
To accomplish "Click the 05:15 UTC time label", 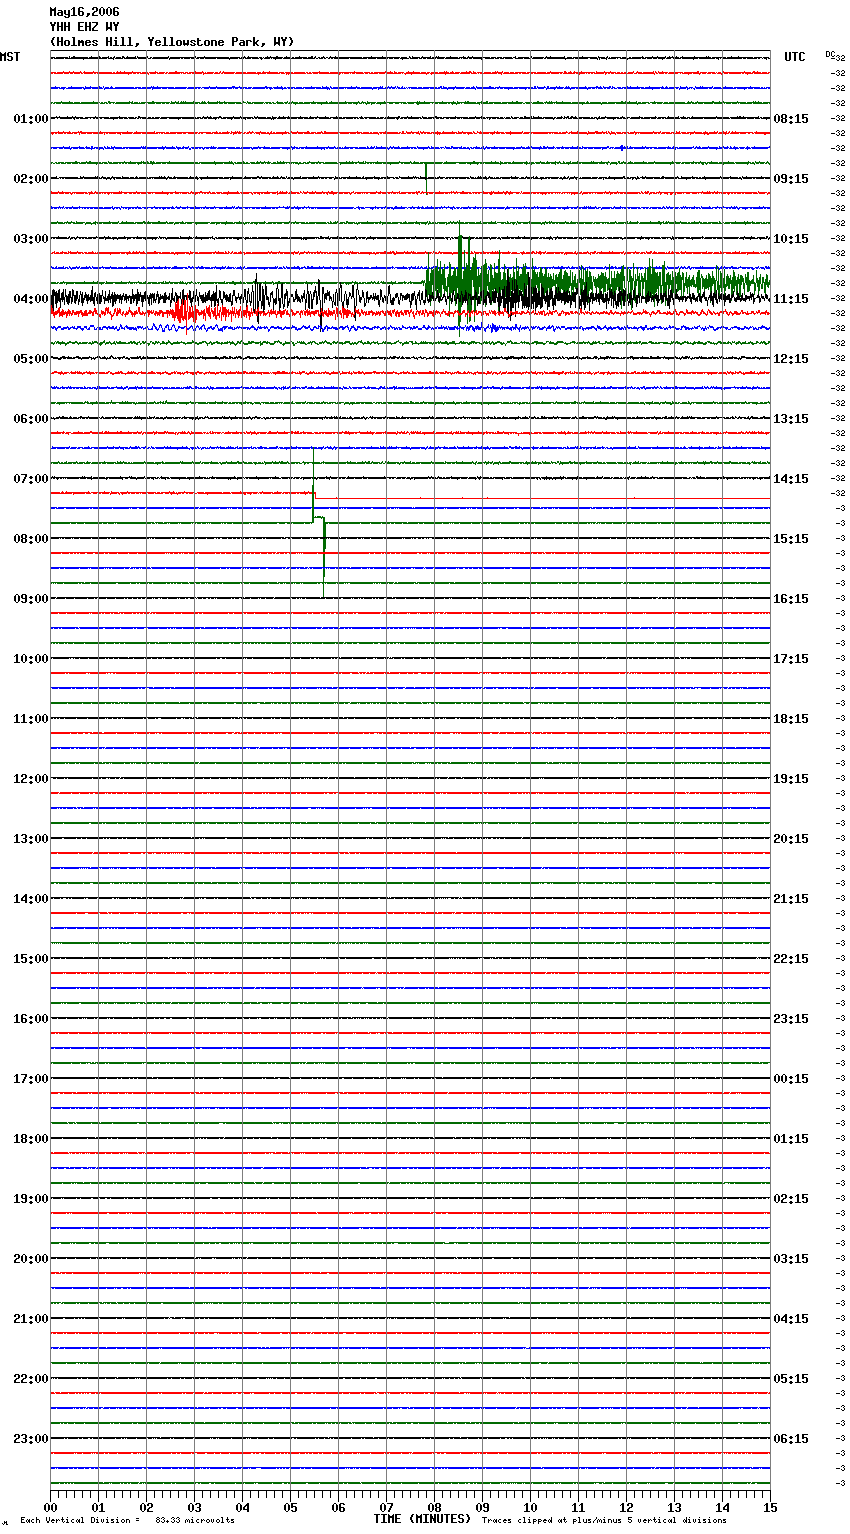I will coord(791,1379).
